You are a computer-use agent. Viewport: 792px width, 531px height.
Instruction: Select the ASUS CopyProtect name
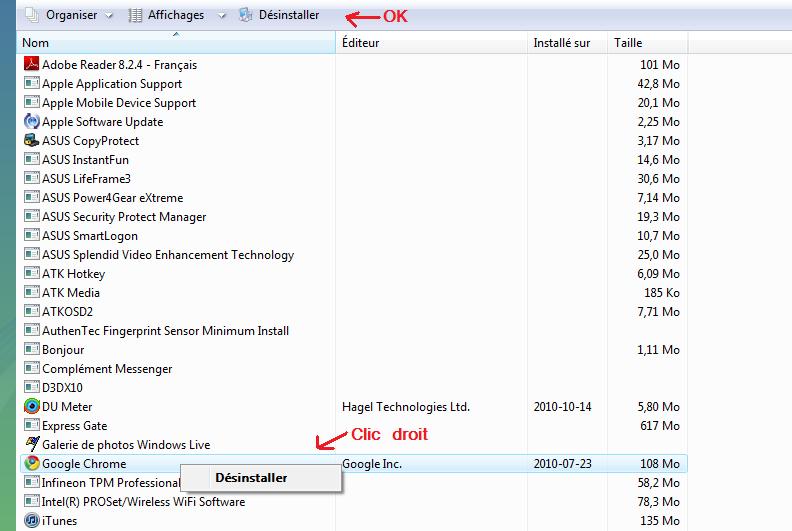(x=90, y=141)
